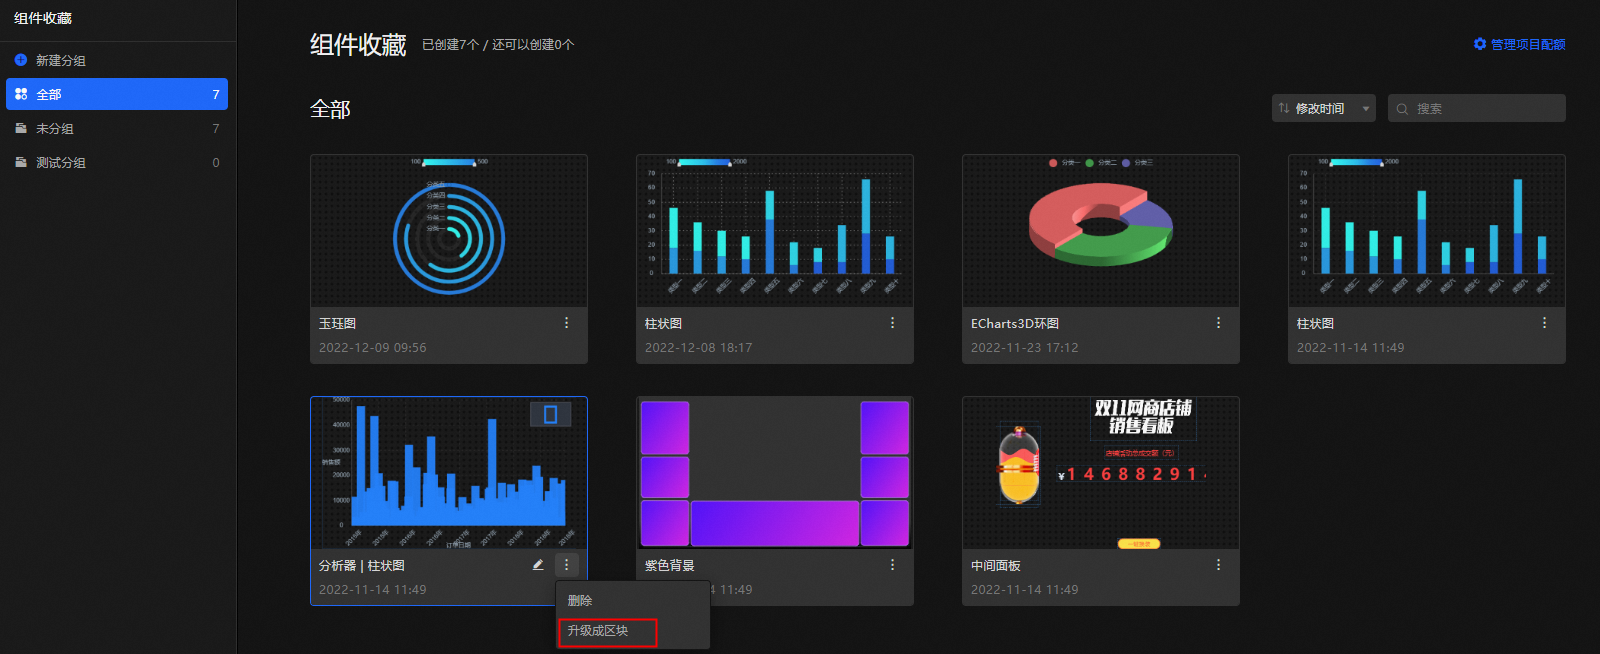Viewport: 1600px width, 654px height.
Task: Select the 全部 group in sidebar
Action: point(117,94)
